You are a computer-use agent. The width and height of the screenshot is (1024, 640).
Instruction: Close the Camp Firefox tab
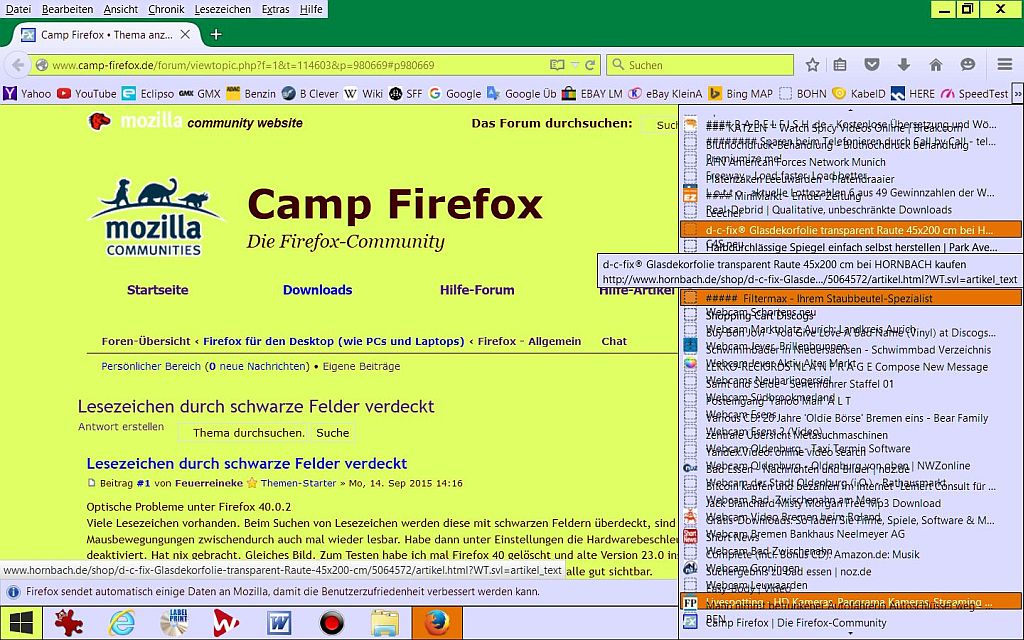click(x=185, y=35)
